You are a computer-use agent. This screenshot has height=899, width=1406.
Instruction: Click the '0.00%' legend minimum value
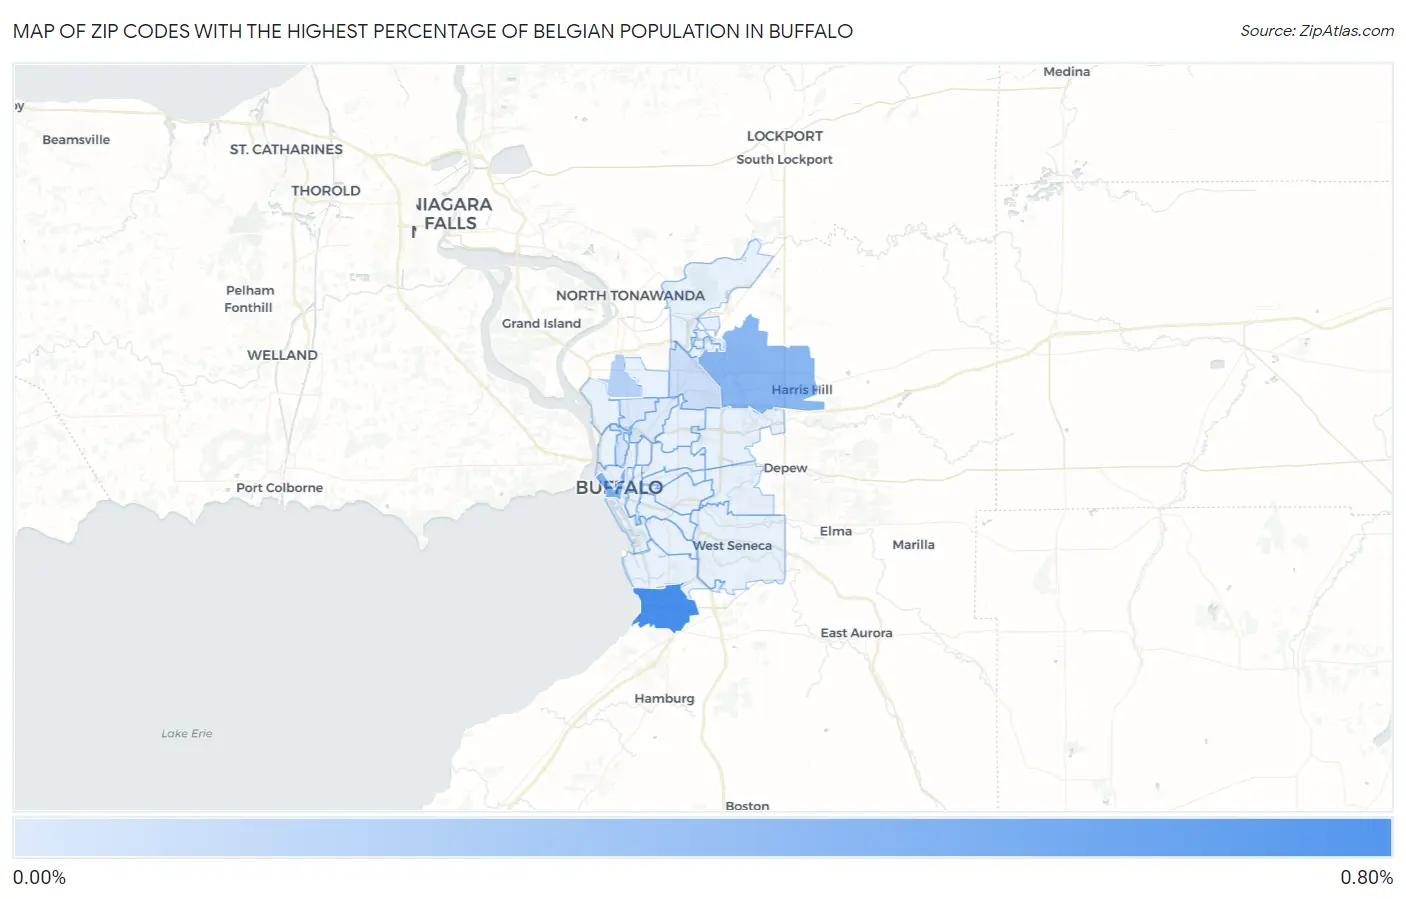pos(40,878)
